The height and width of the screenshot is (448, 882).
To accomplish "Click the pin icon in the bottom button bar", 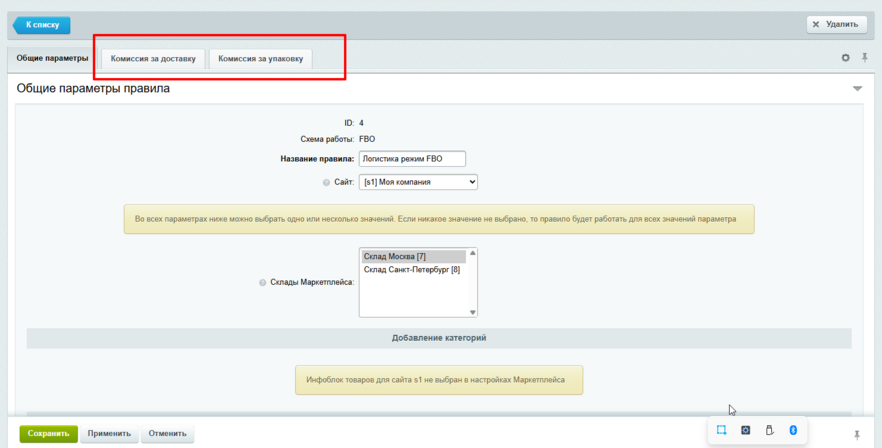I will (857, 435).
